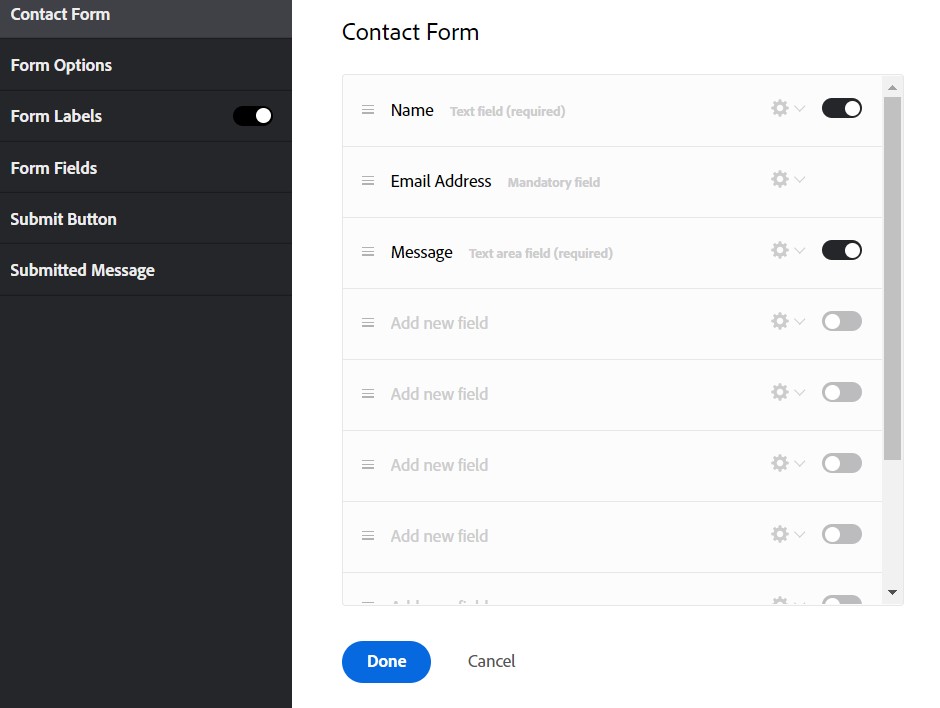Image resolution: width=940 pixels, height=708 pixels.
Task: Enable the first Add new field toggle
Action: (841, 321)
